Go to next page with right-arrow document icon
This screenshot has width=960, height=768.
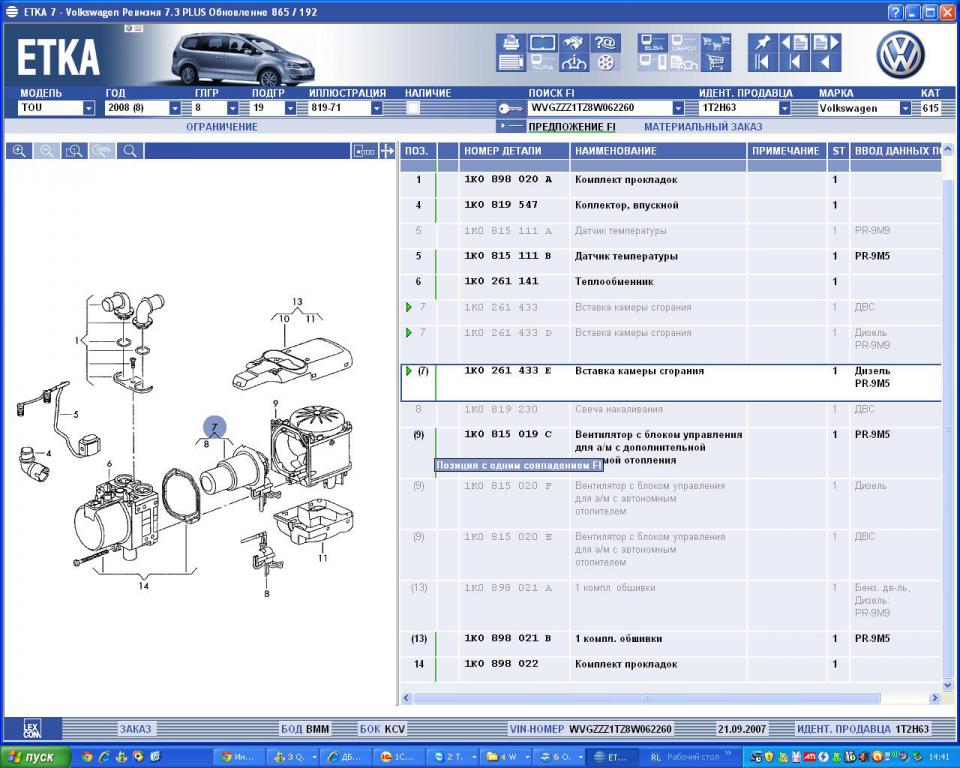[x=826, y=43]
